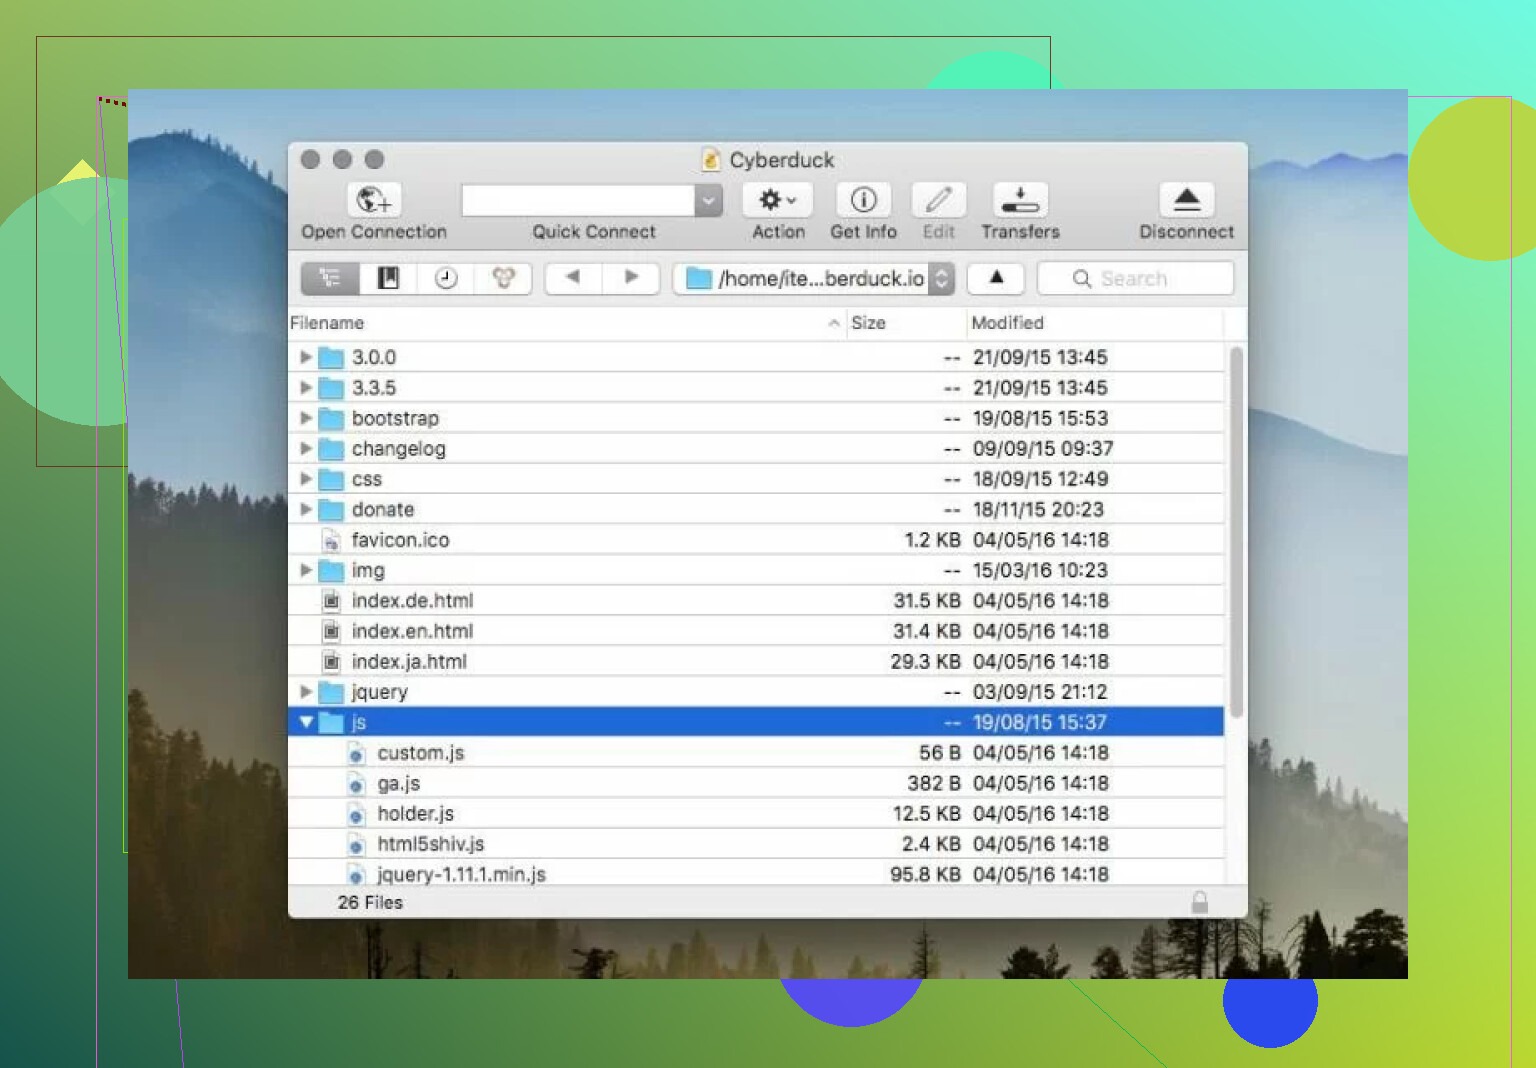1536x1068 pixels.
Task: Switch to the Bookmarks view
Action: pyautogui.click(x=388, y=278)
